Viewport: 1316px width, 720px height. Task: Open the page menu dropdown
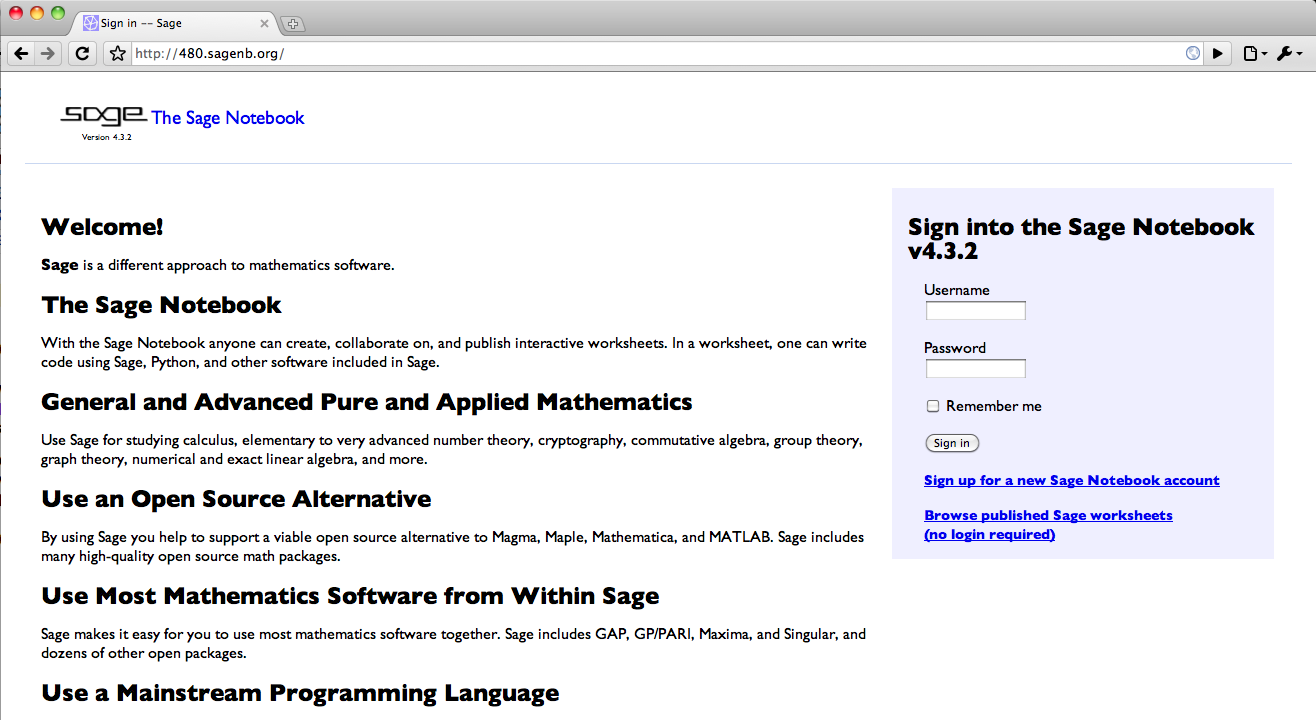pos(1255,54)
